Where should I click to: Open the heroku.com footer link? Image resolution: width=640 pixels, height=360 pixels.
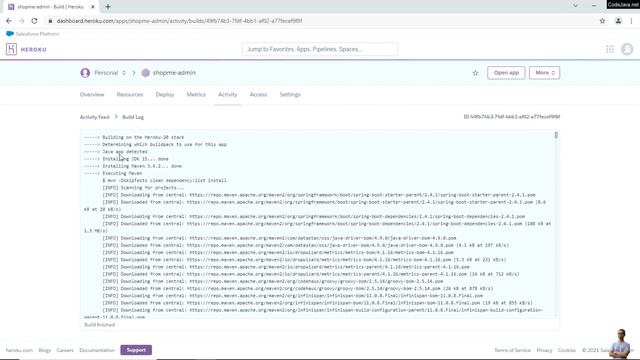click(x=19, y=350)
